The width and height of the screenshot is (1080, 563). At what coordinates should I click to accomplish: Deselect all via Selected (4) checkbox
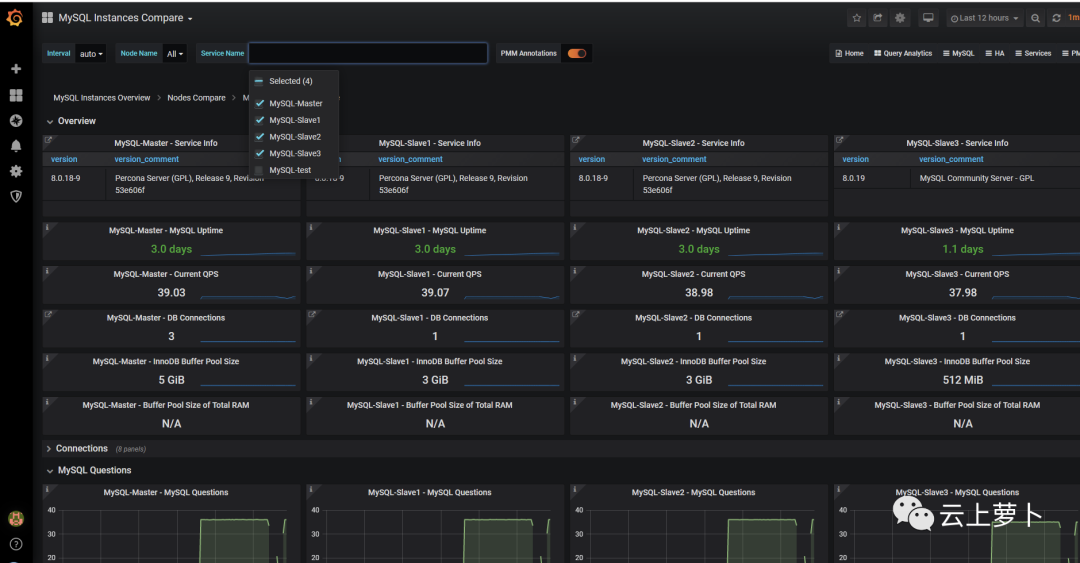(x=259, y=81)
